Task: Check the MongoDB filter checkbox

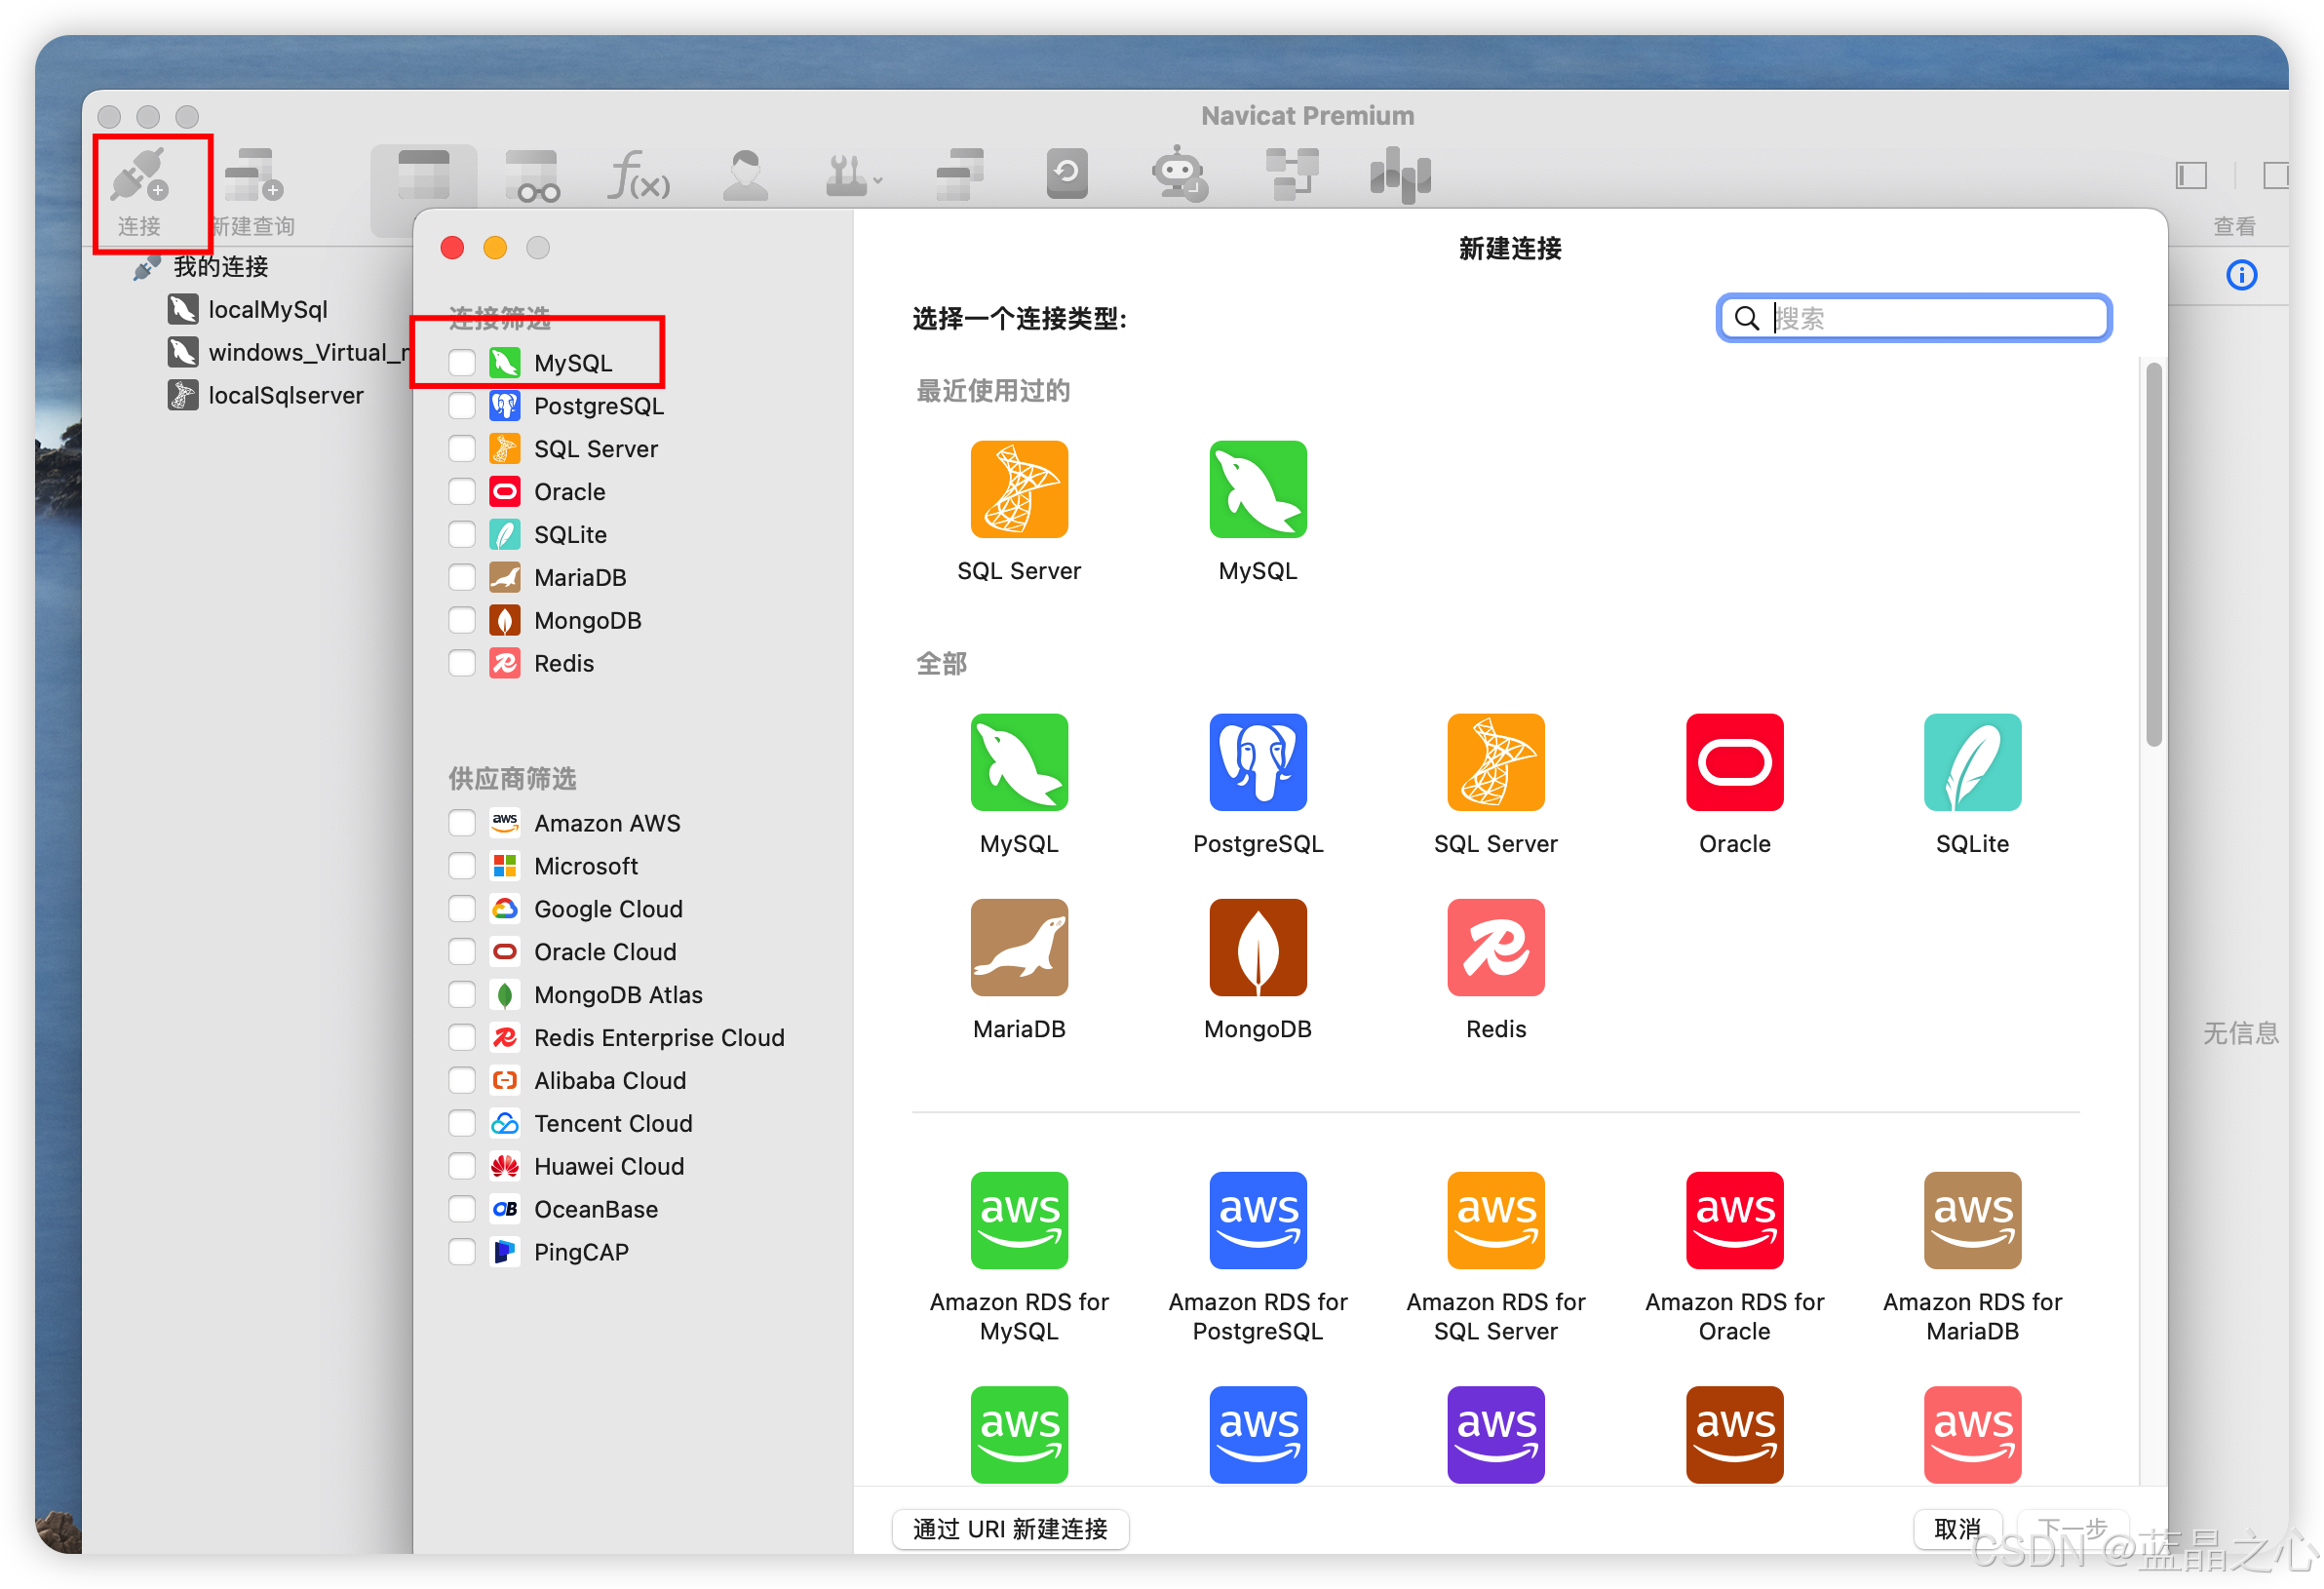Action: pyautogui.click(x=462, y=621)
